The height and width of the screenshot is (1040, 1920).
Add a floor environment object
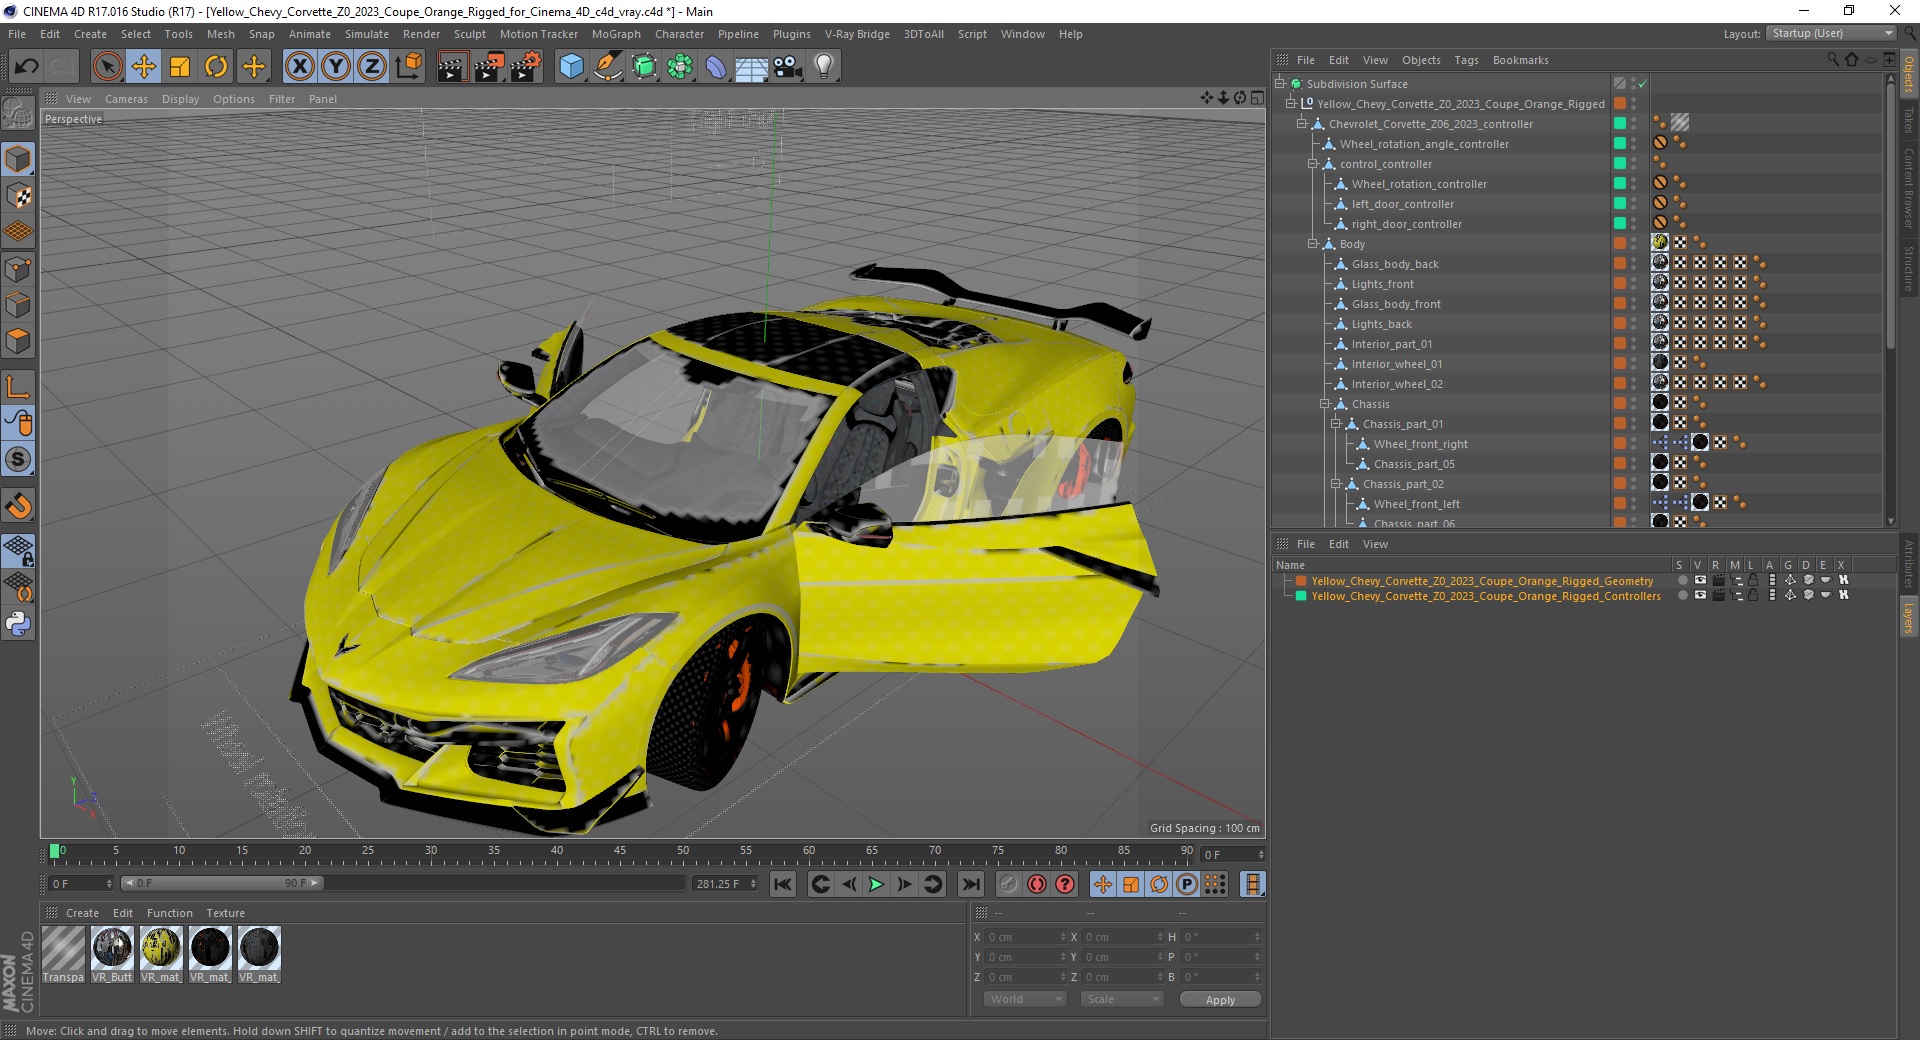752,67
